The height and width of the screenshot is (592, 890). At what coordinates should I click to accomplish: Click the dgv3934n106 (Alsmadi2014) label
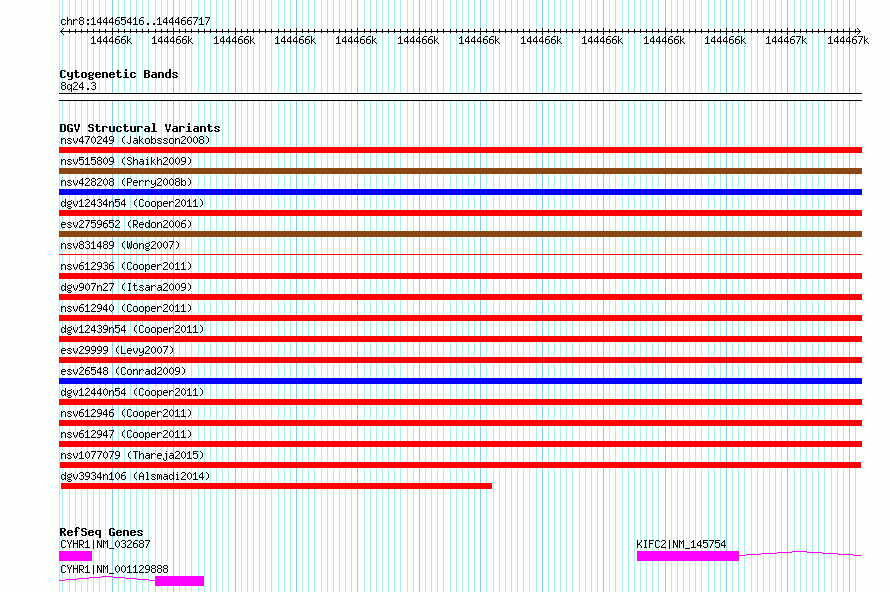[135, 476]
